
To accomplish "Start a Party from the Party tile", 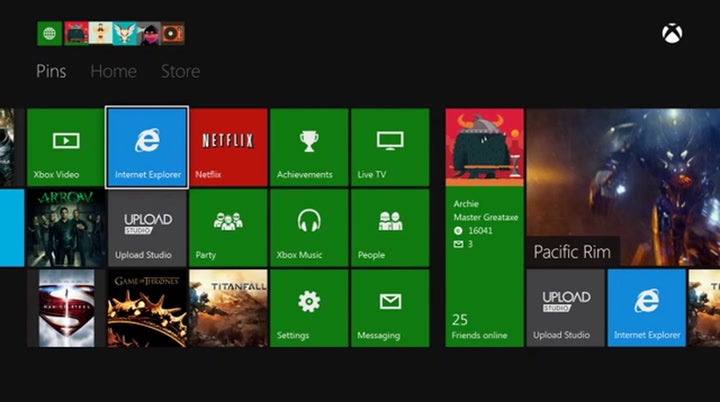I will tap(228, 228).
